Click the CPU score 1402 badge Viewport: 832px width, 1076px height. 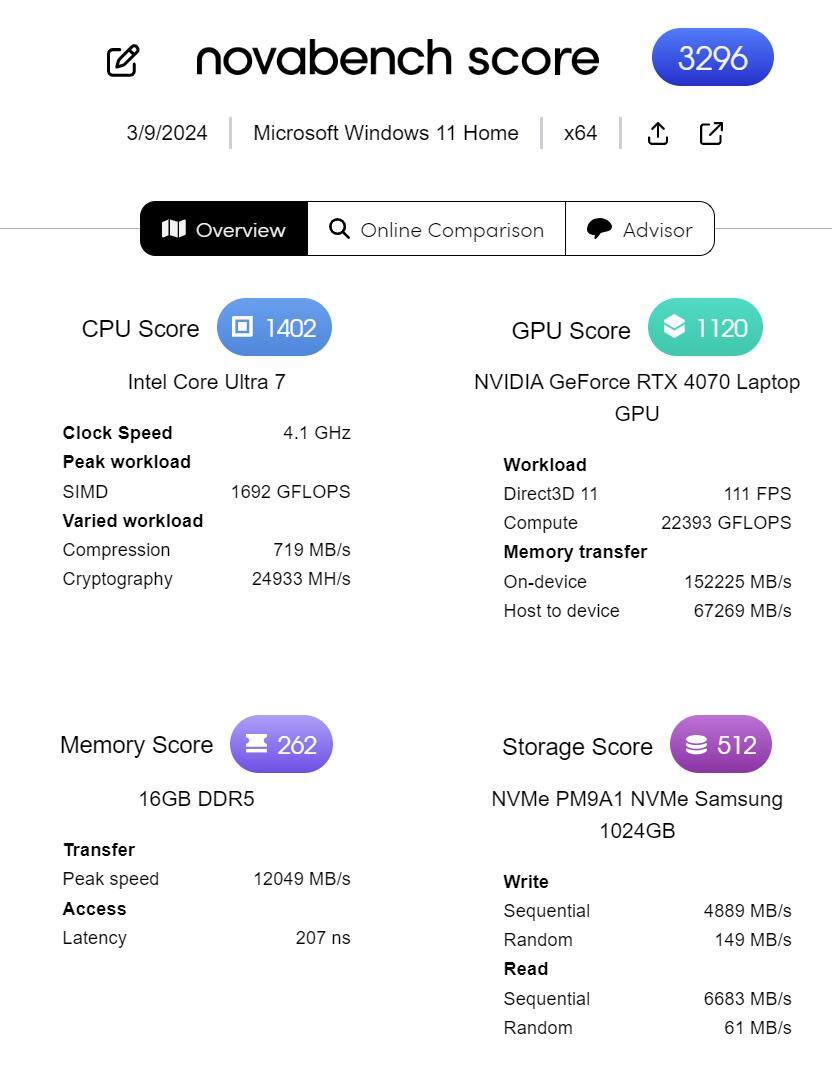click(x=274, y=327)
